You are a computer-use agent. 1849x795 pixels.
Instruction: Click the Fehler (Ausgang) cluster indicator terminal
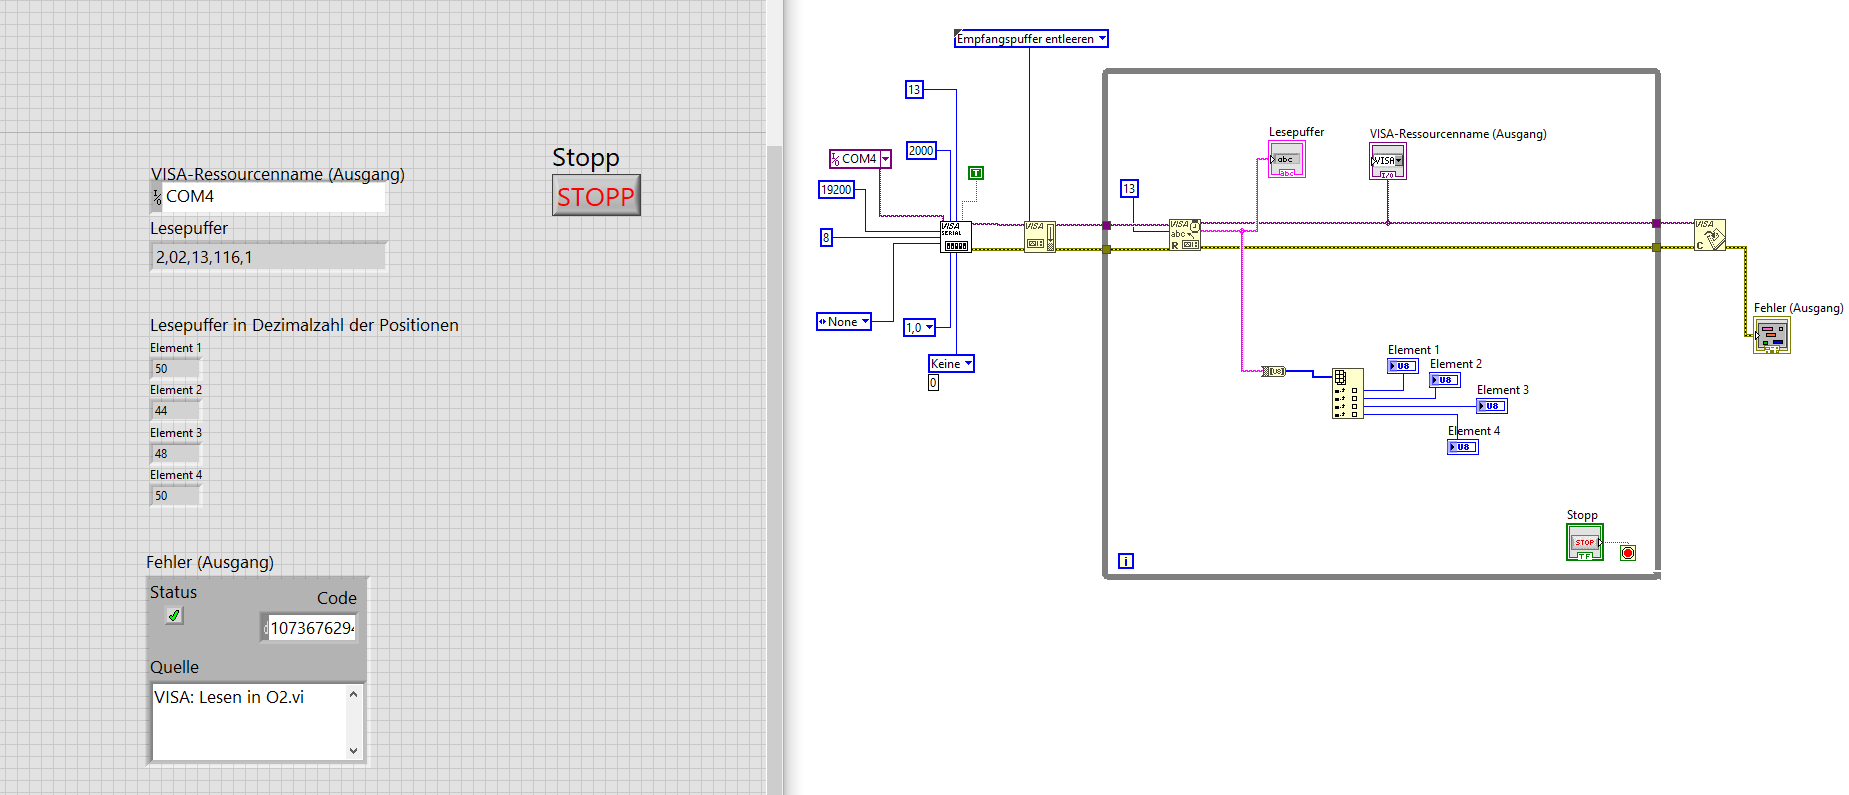[1772, 335]
